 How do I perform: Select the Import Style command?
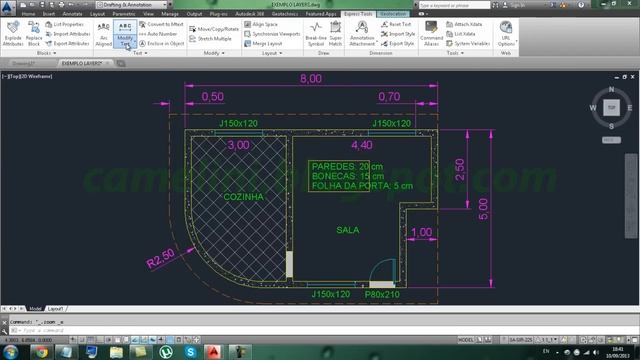pyautogui.click(x=398, y=34)
